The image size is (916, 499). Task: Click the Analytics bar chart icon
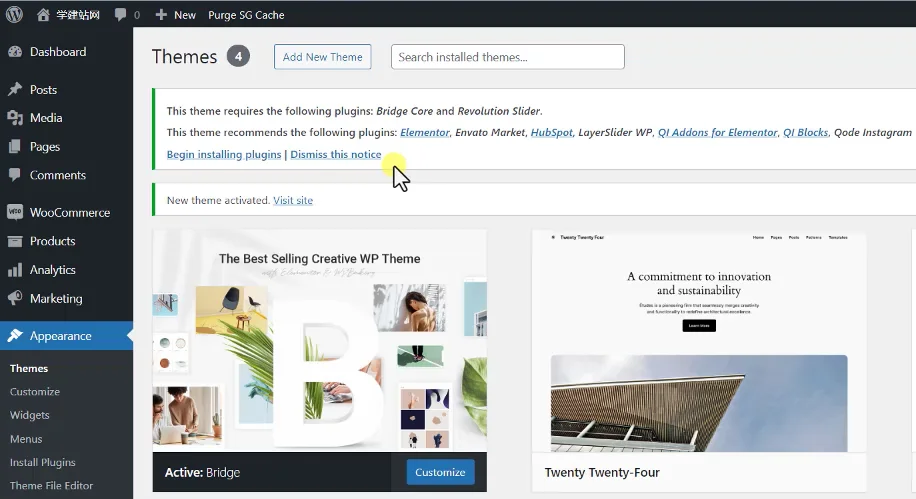click(15, 269)
